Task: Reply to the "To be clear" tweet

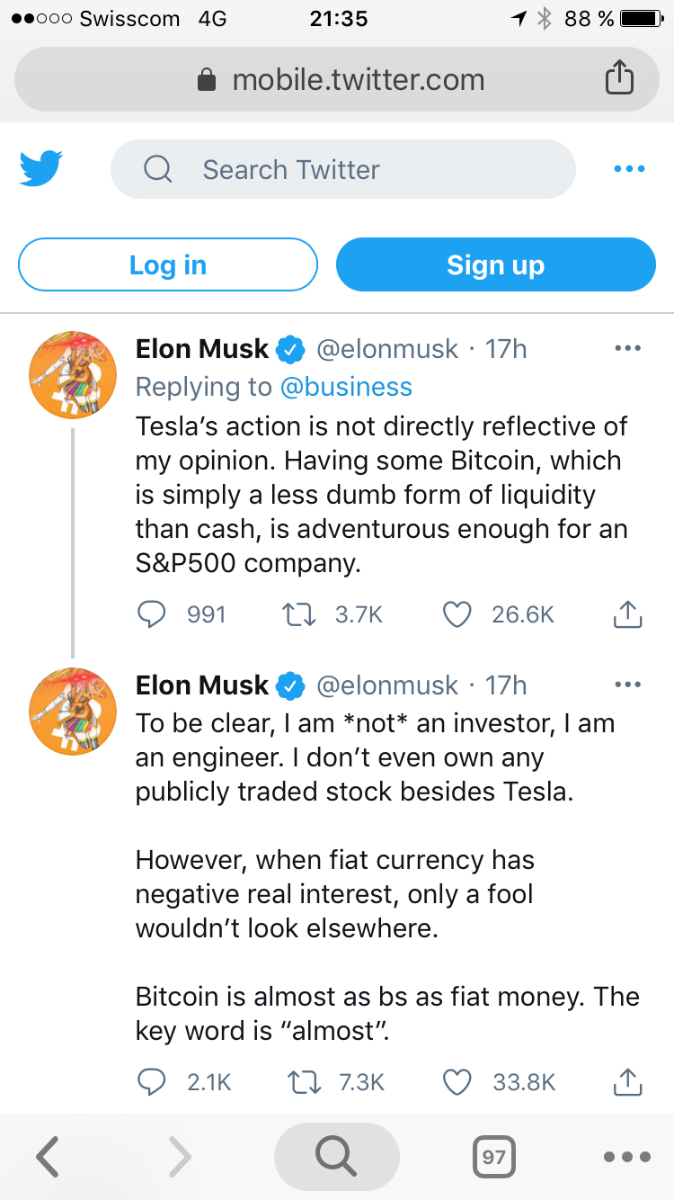Action: [151, 1081]
